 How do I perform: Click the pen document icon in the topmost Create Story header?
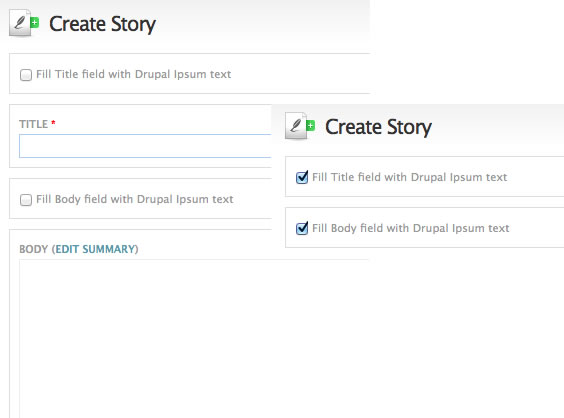point(19,23)
